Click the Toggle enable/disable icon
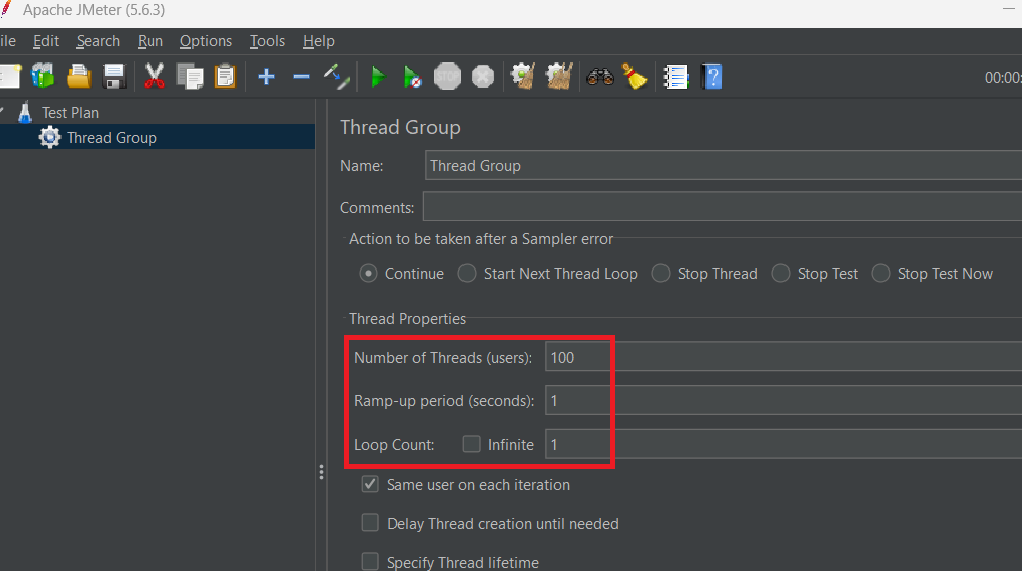 [x=337, y=76]
